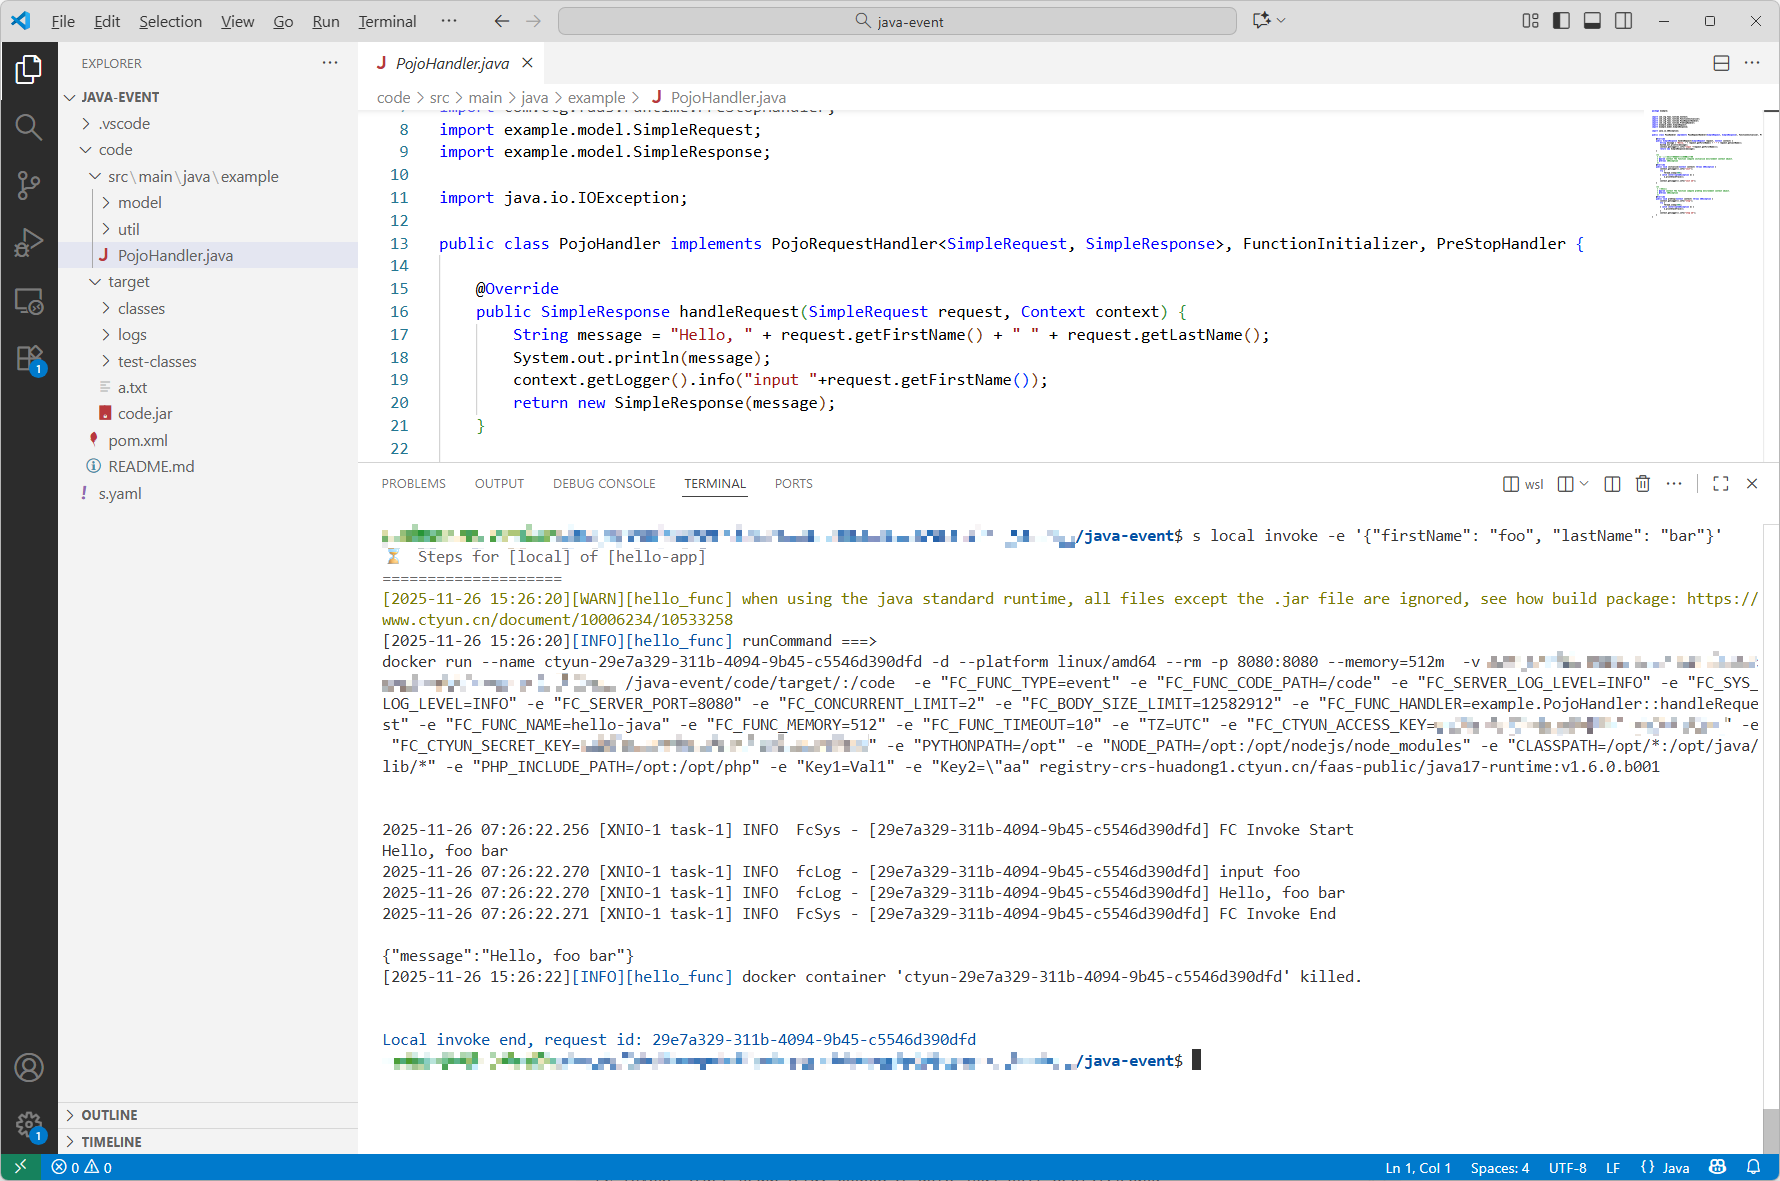Open pom.xml in the explorer
Viewport: 1780px width, 1181px height.
(x=138, y=440)
